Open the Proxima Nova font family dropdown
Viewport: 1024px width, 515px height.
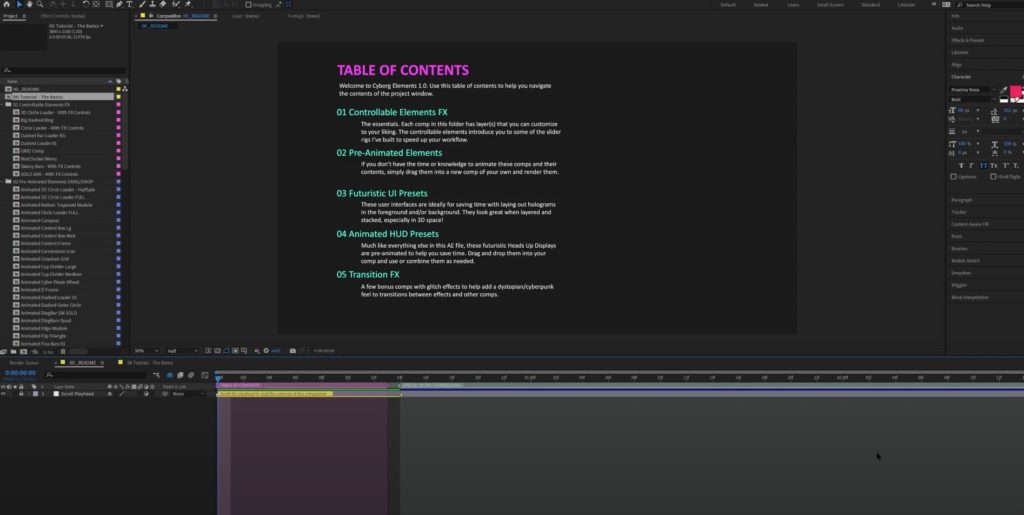point(973,90)
